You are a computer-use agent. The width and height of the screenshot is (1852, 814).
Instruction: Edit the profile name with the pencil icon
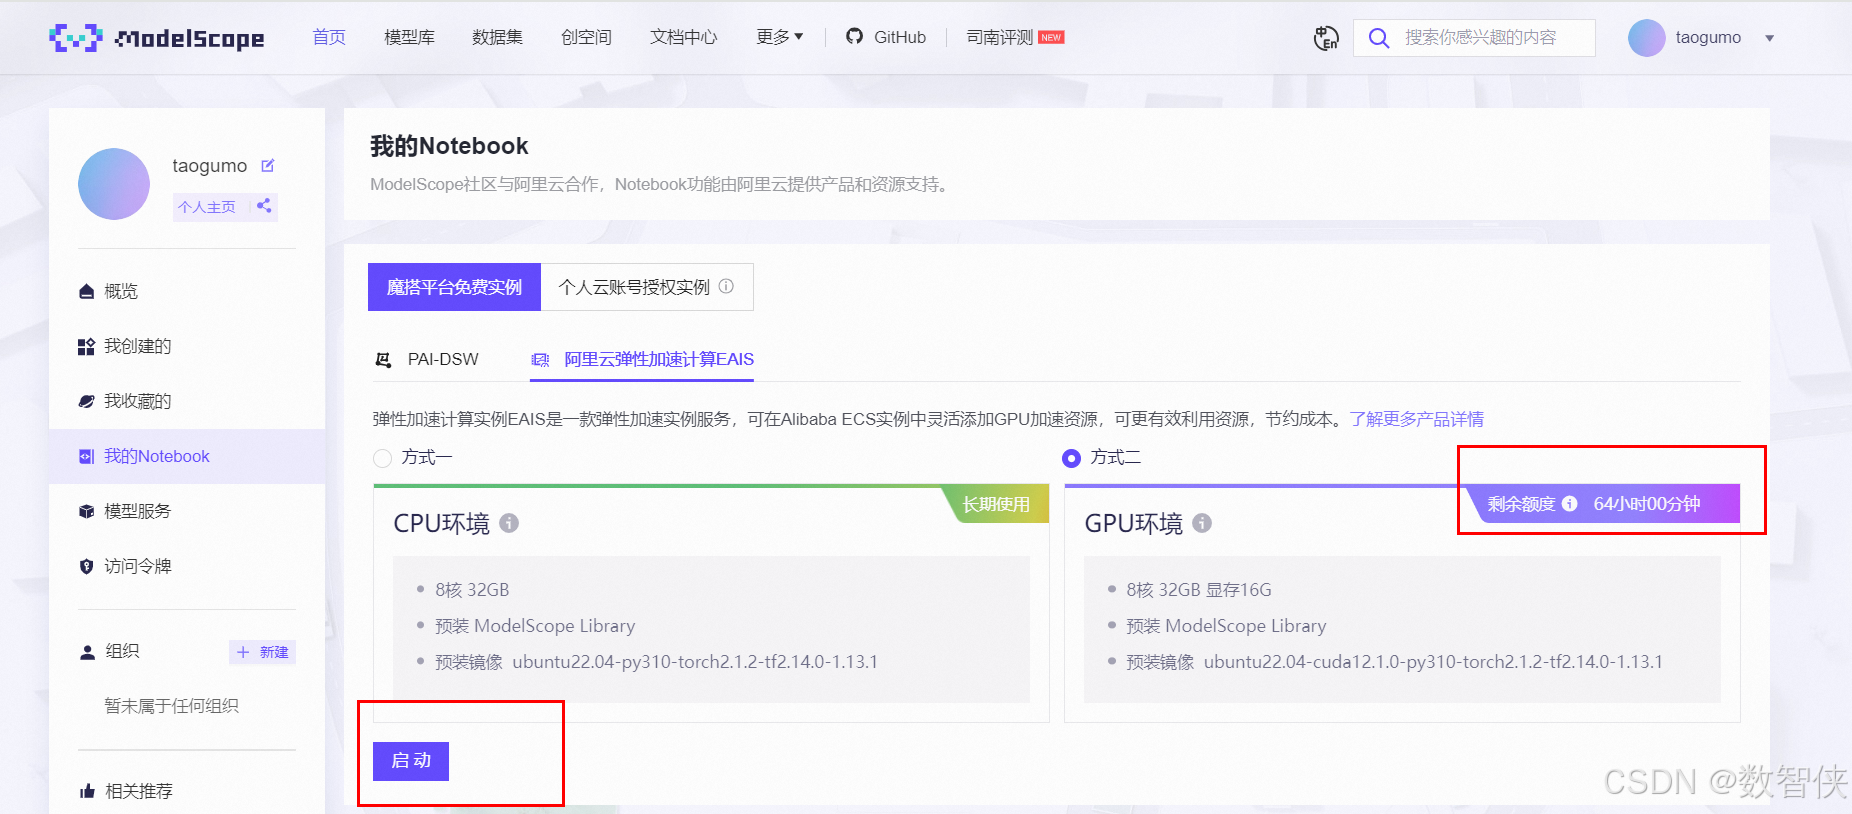[x=268, y=166]
